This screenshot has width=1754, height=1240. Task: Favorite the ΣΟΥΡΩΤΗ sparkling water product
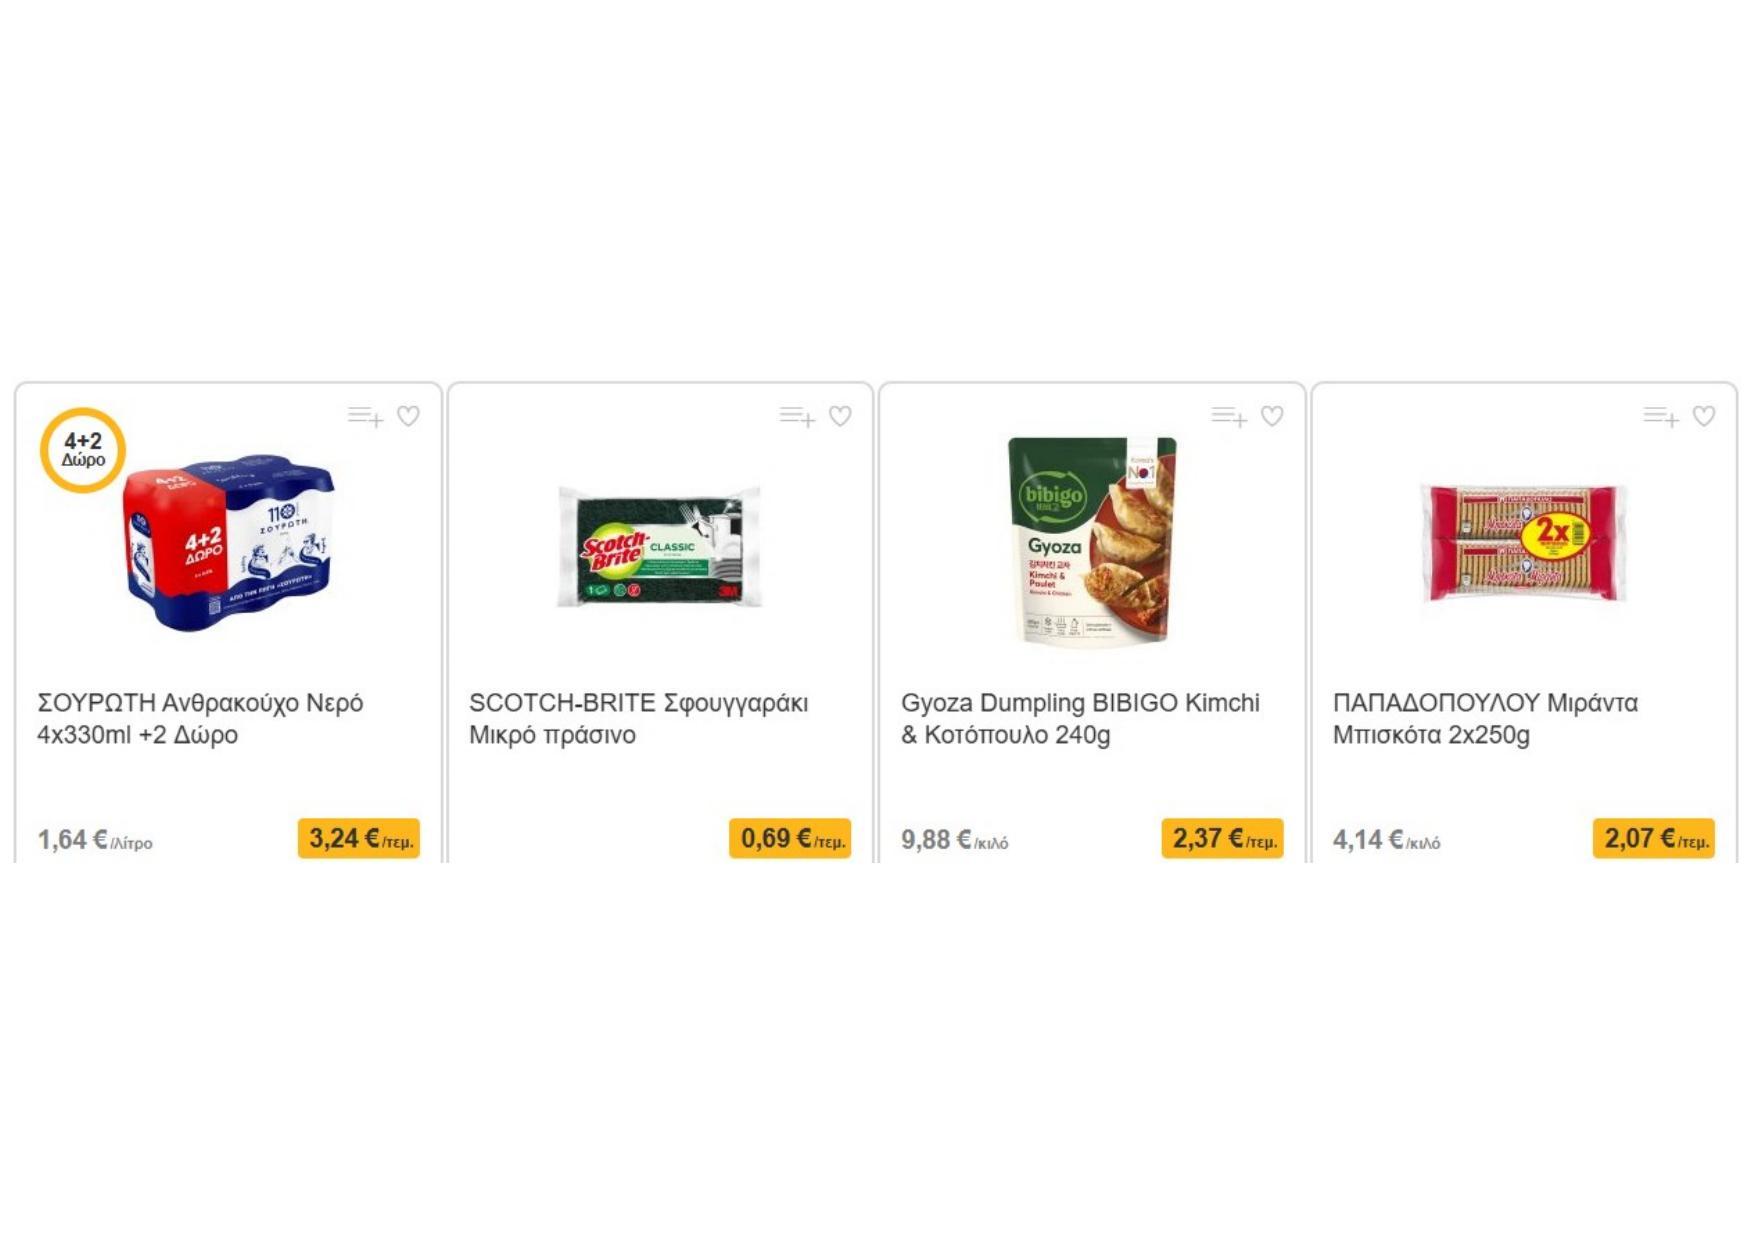[408, 416]
